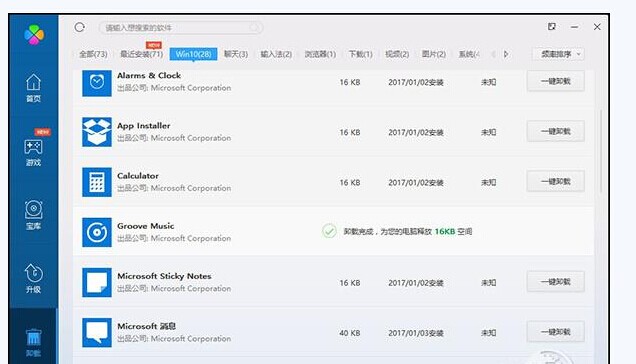
Task: Open the recently installed (71) tab
Action: [x=141, y=54]
